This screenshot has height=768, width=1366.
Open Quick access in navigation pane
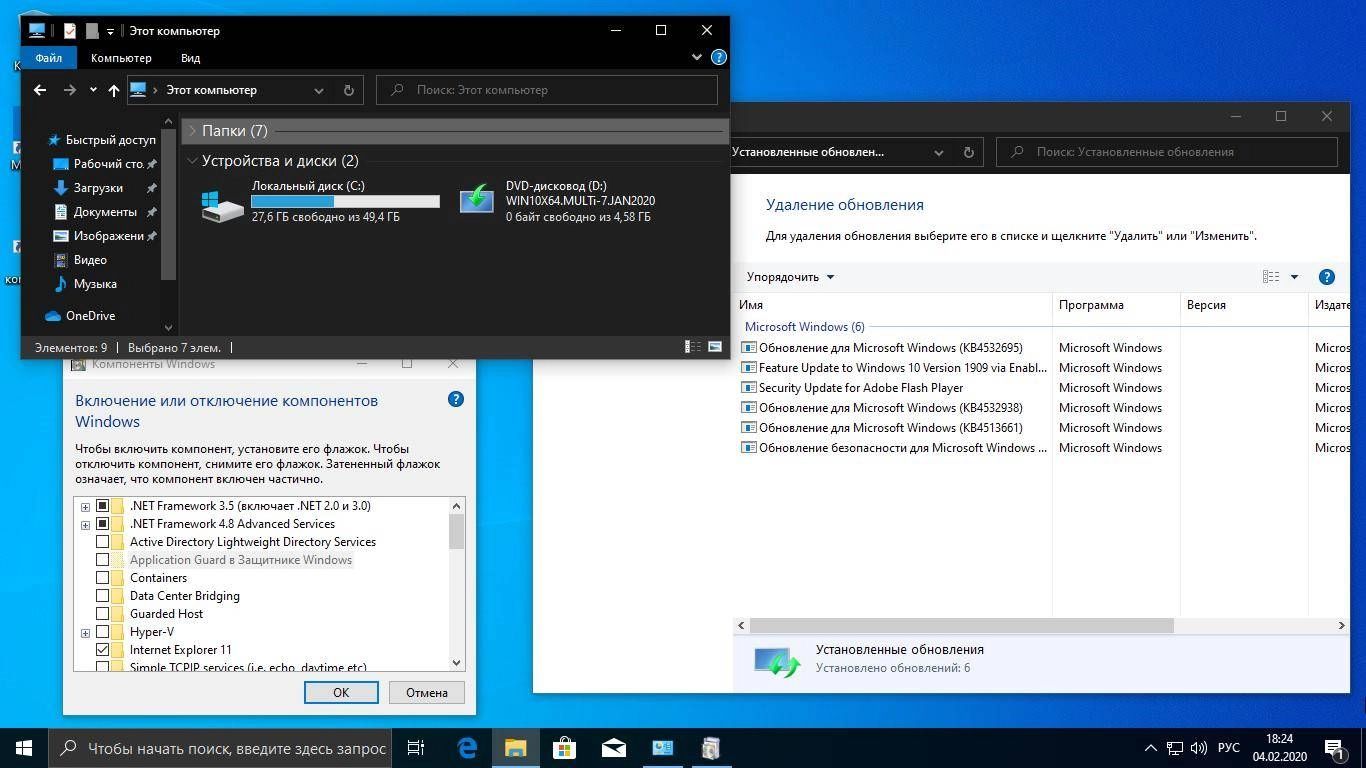(x=110, y=140)
